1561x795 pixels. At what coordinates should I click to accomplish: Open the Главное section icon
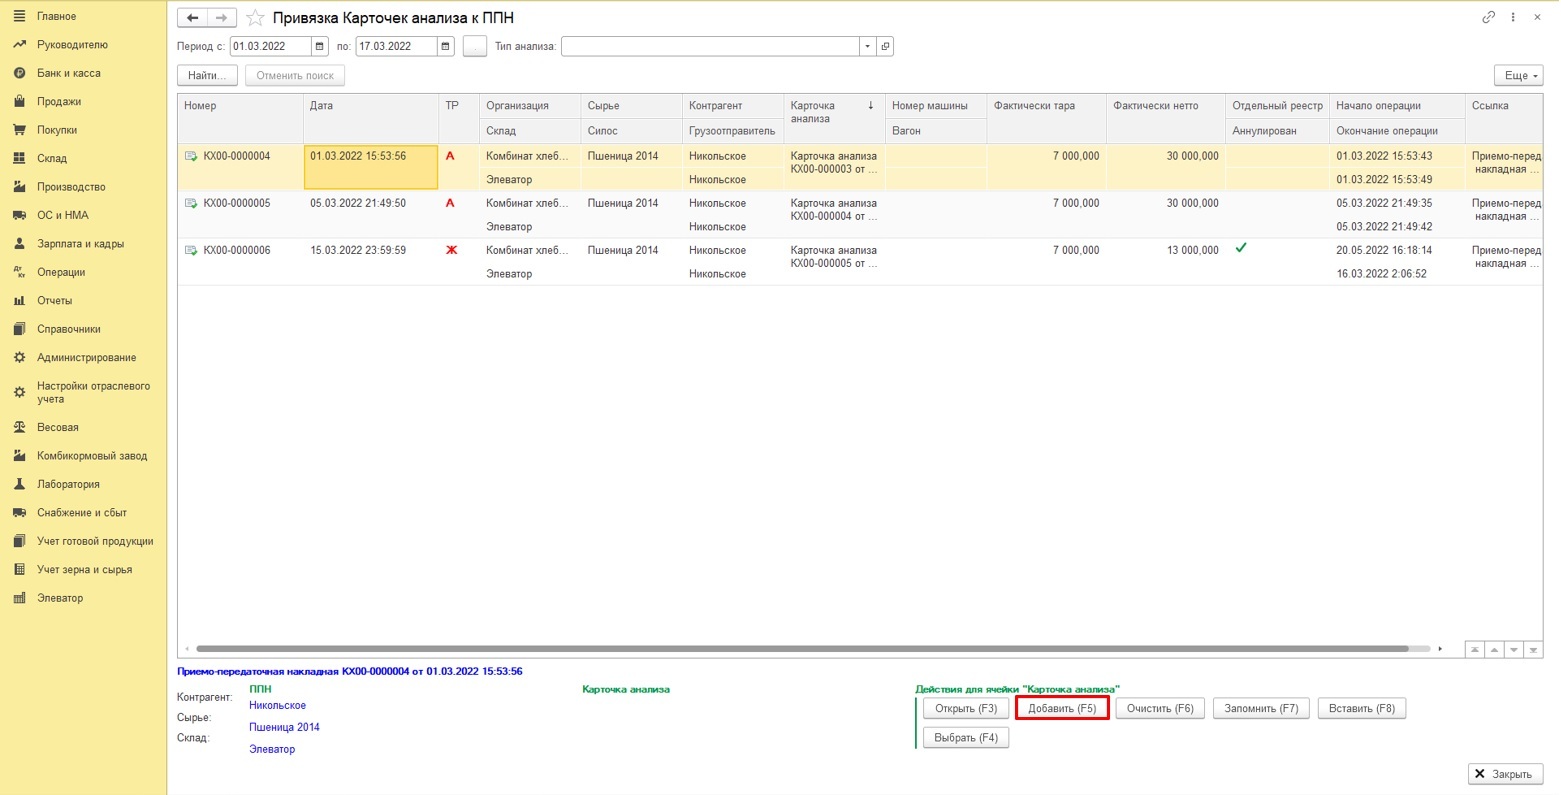click(x=19, y=16)
